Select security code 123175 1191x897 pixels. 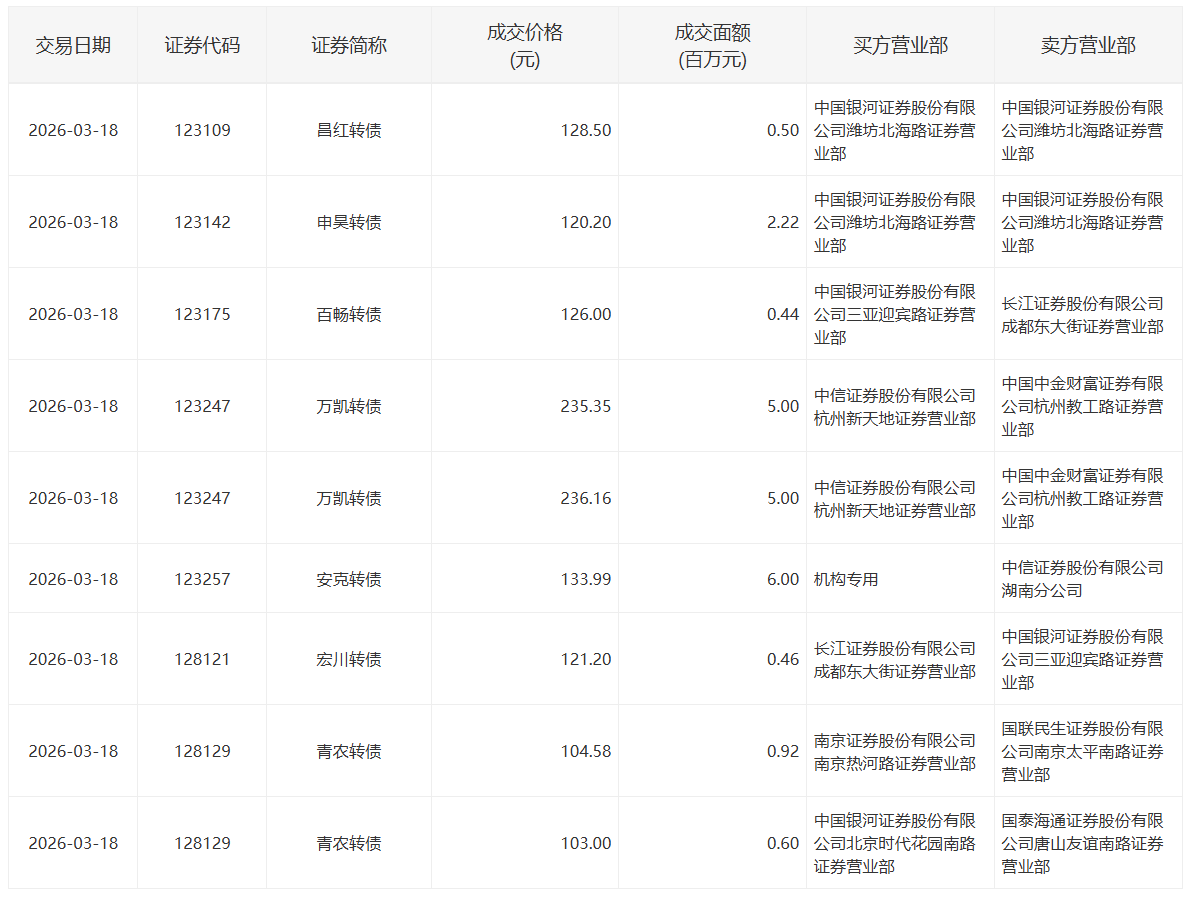202,314
